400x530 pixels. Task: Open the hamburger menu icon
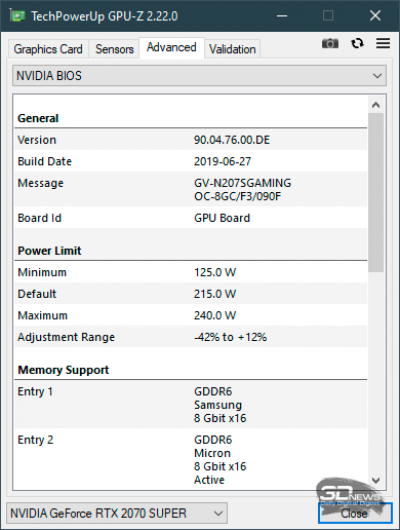pos(383,43)
